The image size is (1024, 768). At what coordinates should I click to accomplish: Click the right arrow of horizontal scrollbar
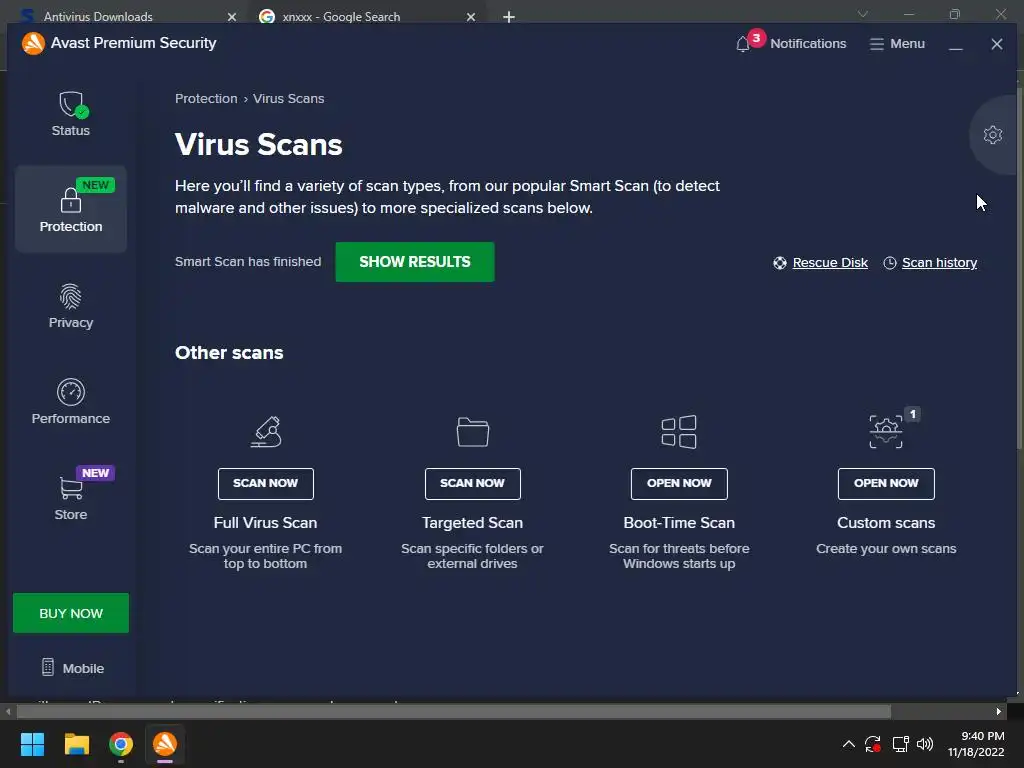999,711
